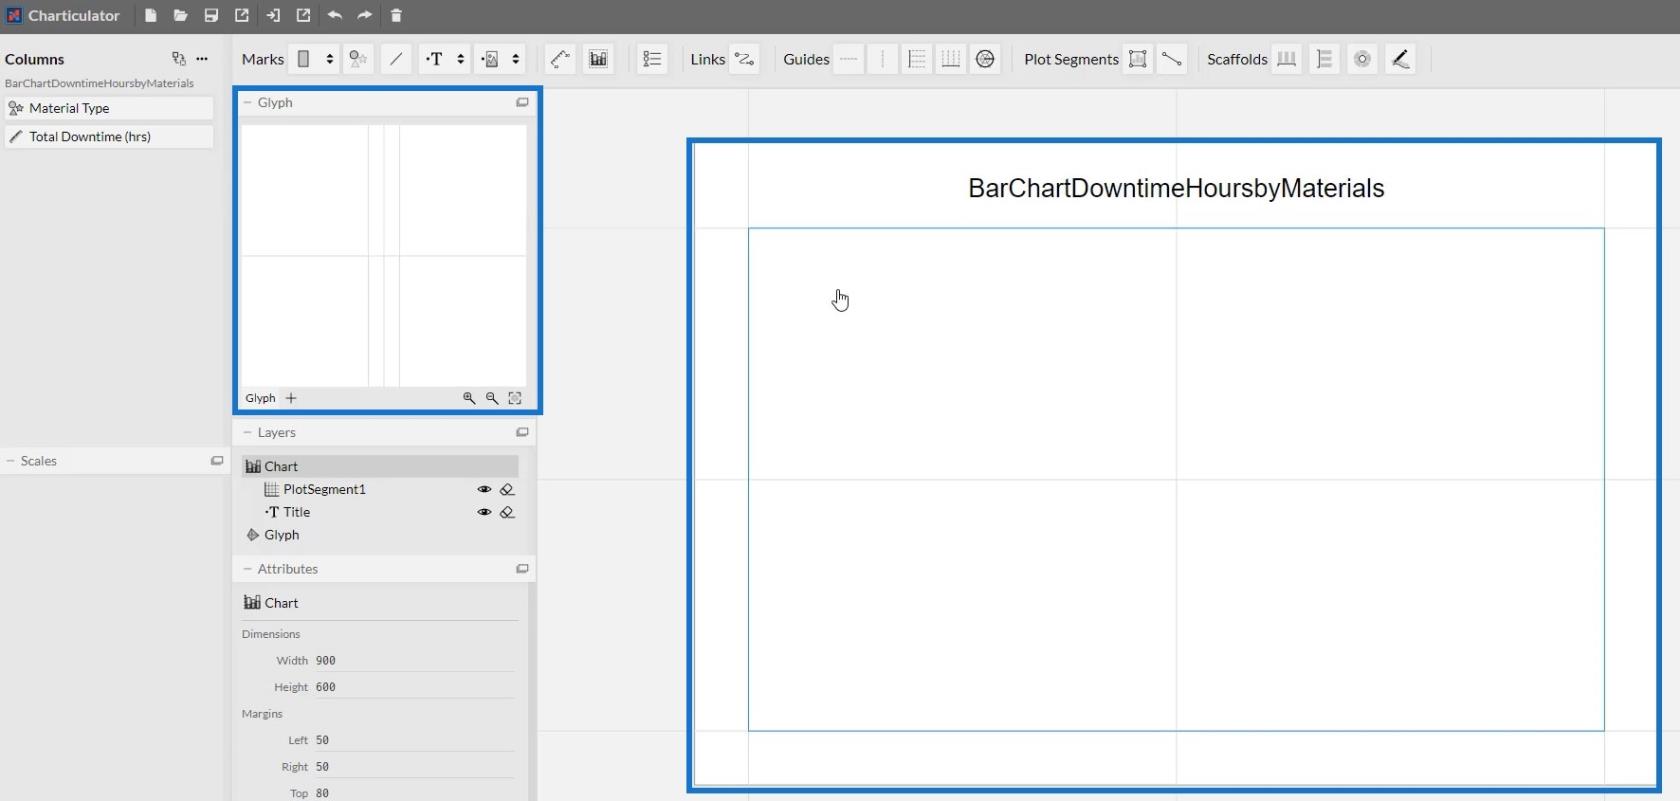Add a new glyph
The image size is (1680, 801).
coord(291,398)
